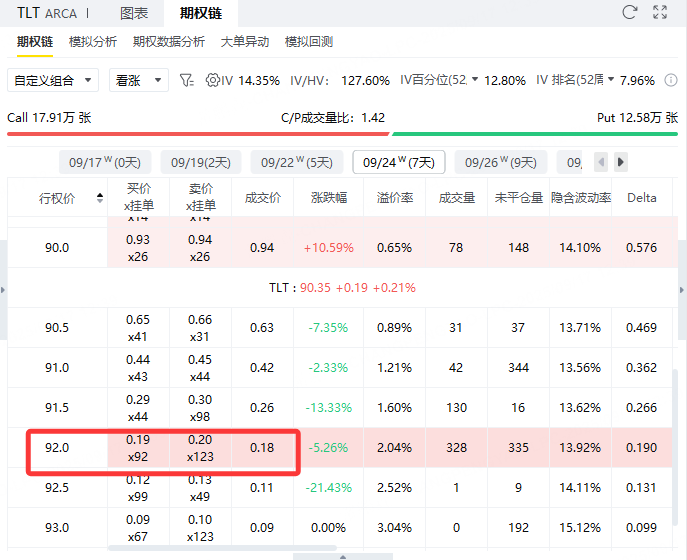Click the TLT ARCA symbol title
Viewport: 687px width, 560px height.
pyautogui.click(x=47, y=13)
